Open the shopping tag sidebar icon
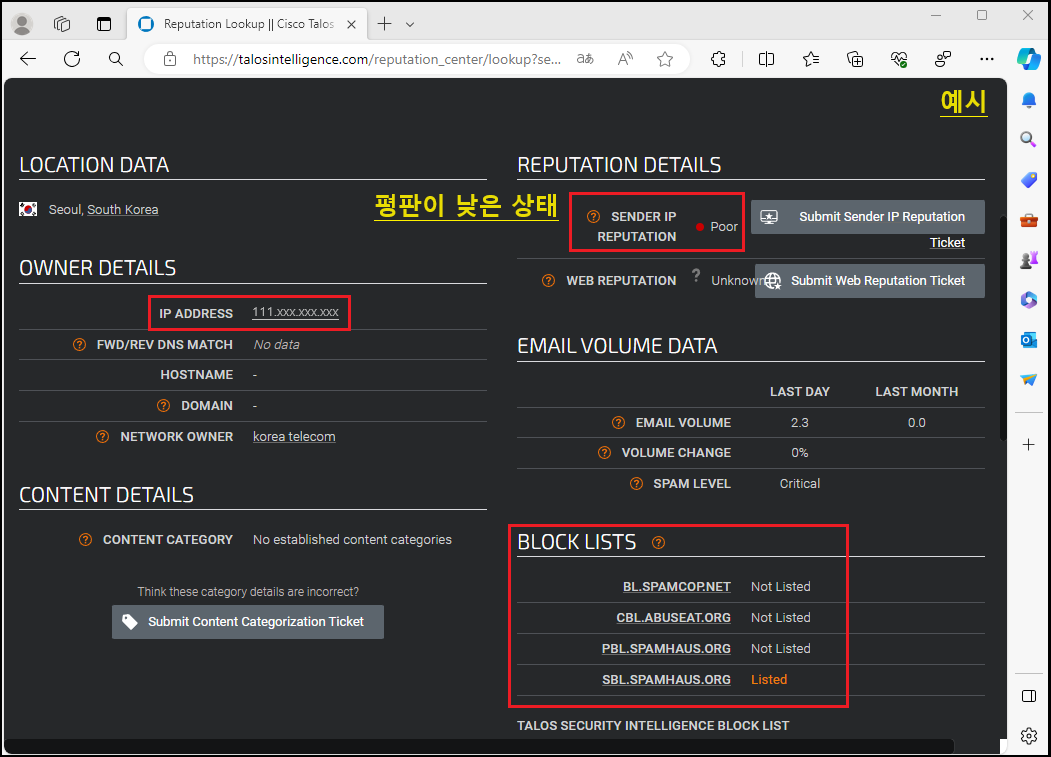This screenshot has width=1051, height=757. [x=1029, y=180]
